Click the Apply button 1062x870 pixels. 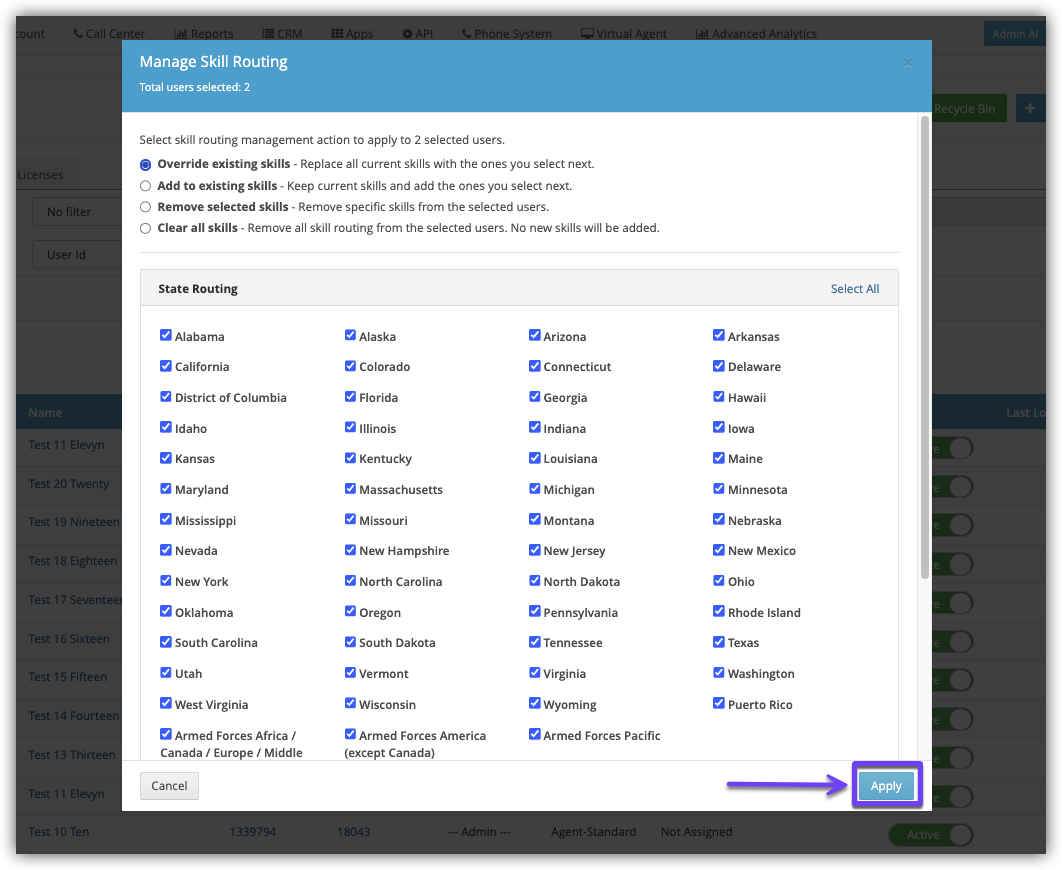pos(886,785)
